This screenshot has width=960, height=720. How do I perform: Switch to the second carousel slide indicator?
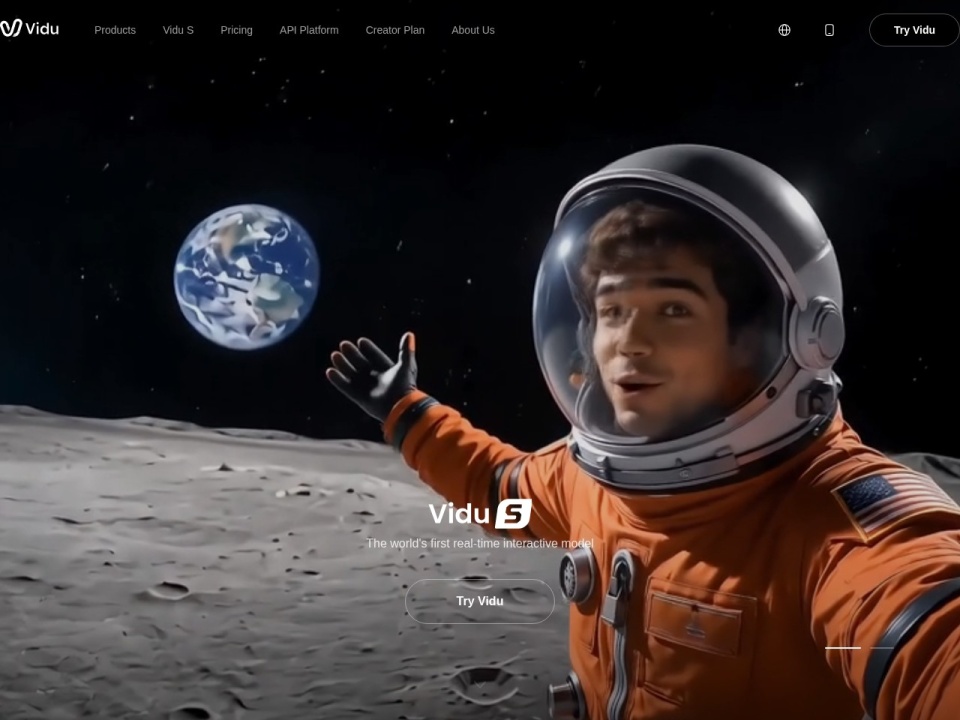(882, 648)
